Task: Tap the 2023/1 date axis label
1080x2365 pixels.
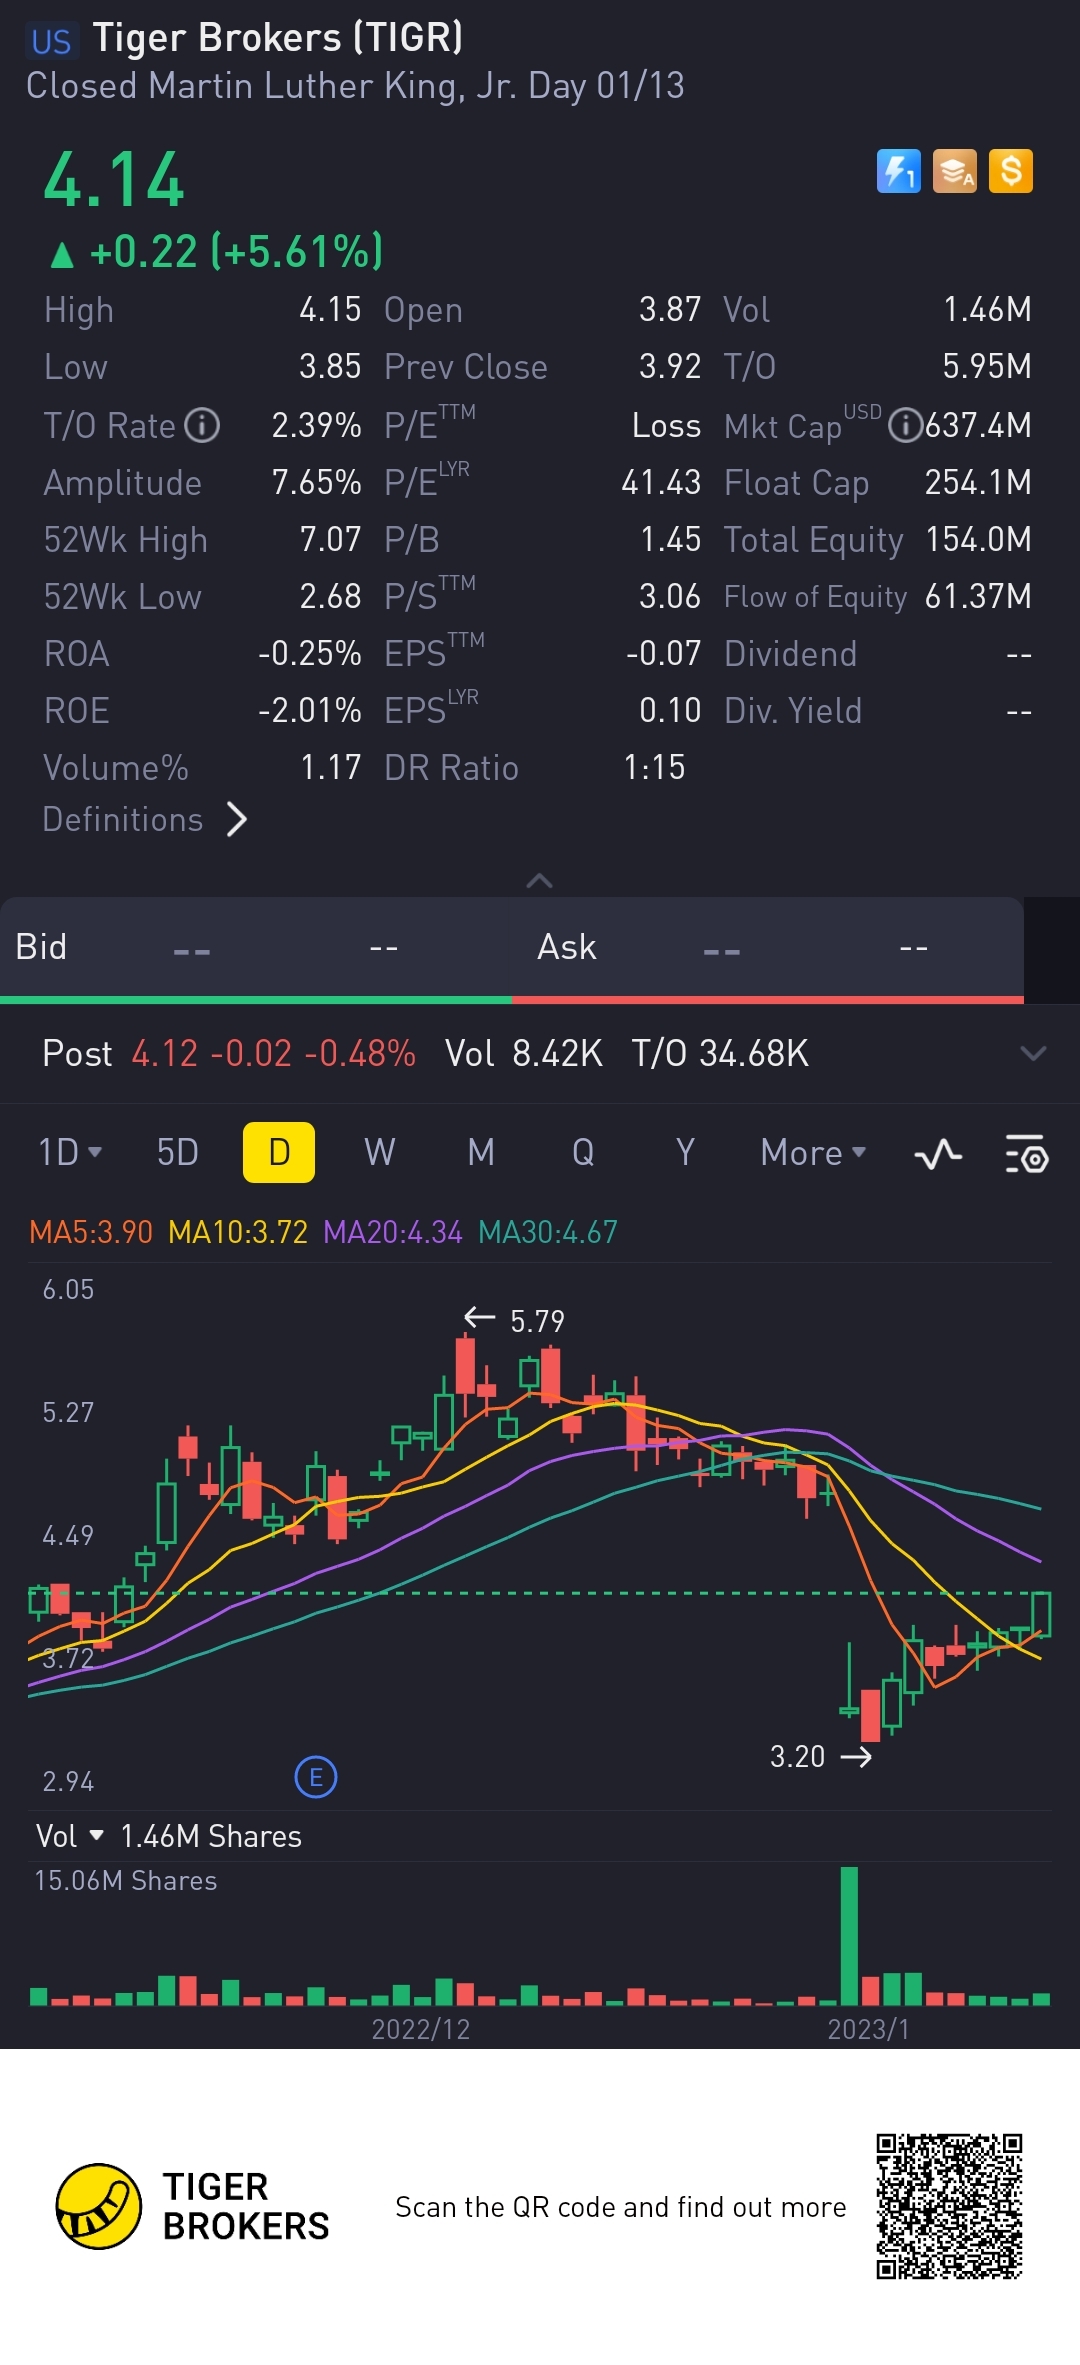Action: pyautogui.click(x=868, y=2029)
